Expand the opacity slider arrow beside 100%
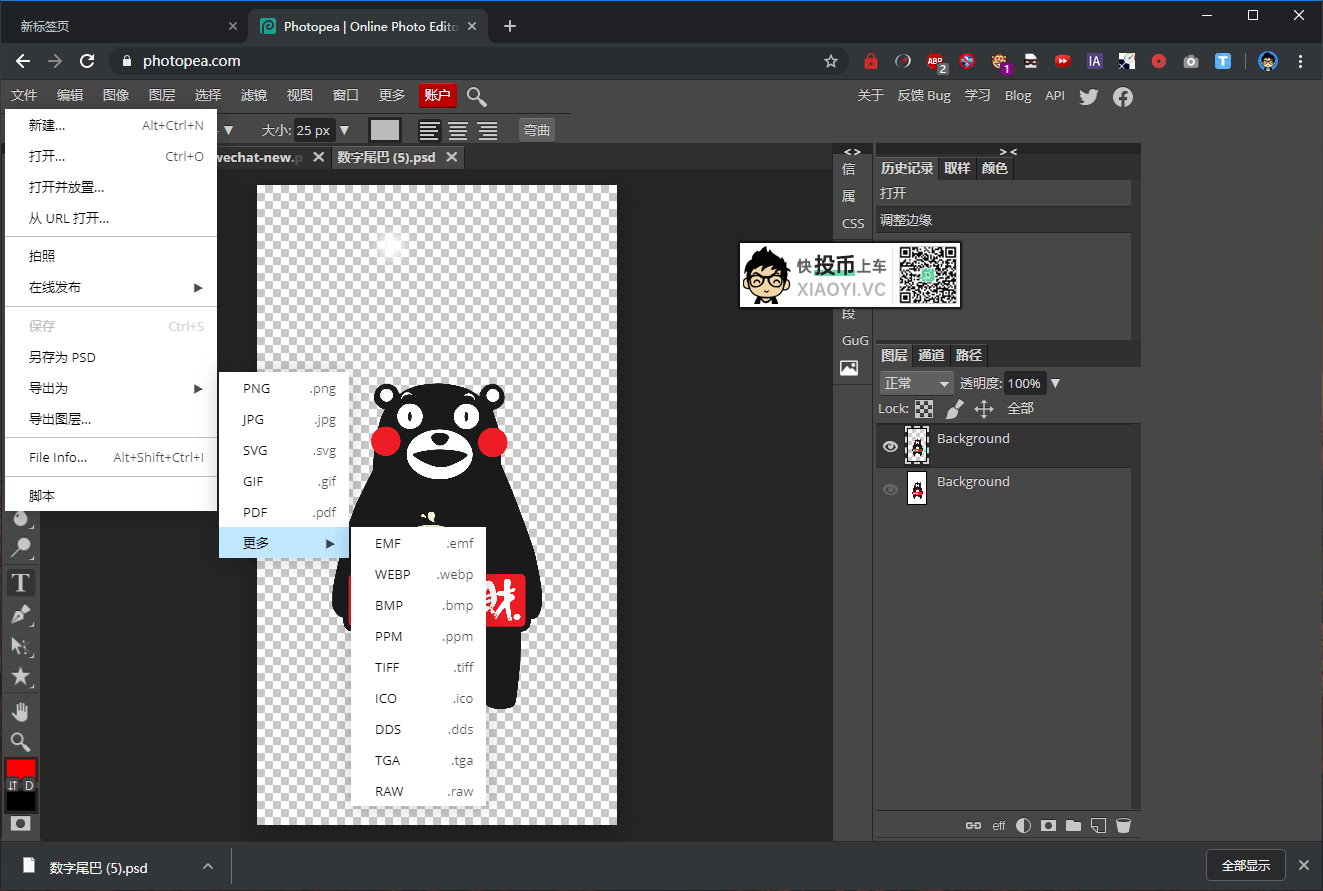The height and width of the screenshot is (891, 1323). pyautogui.click(x=1055, y=384)
